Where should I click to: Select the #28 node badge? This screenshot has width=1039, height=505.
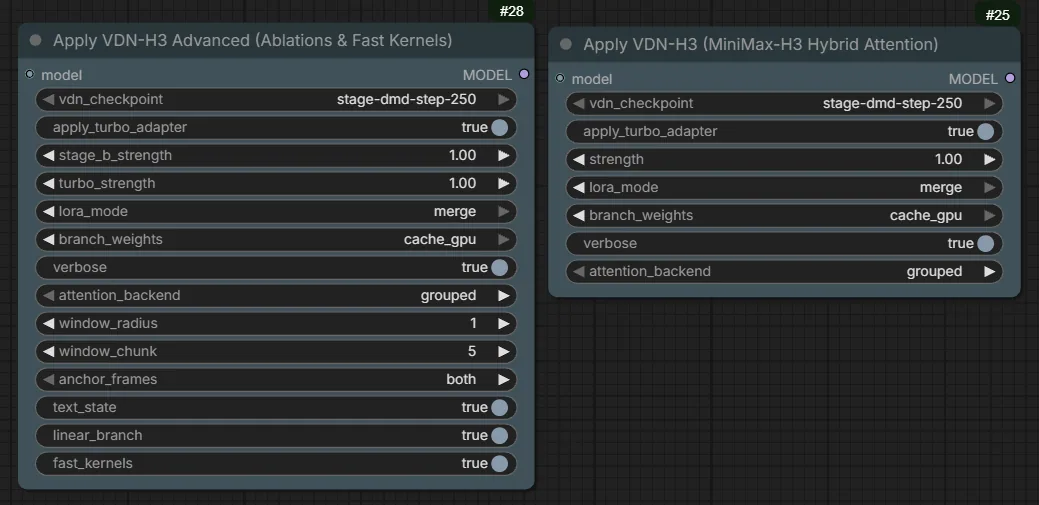511,12
